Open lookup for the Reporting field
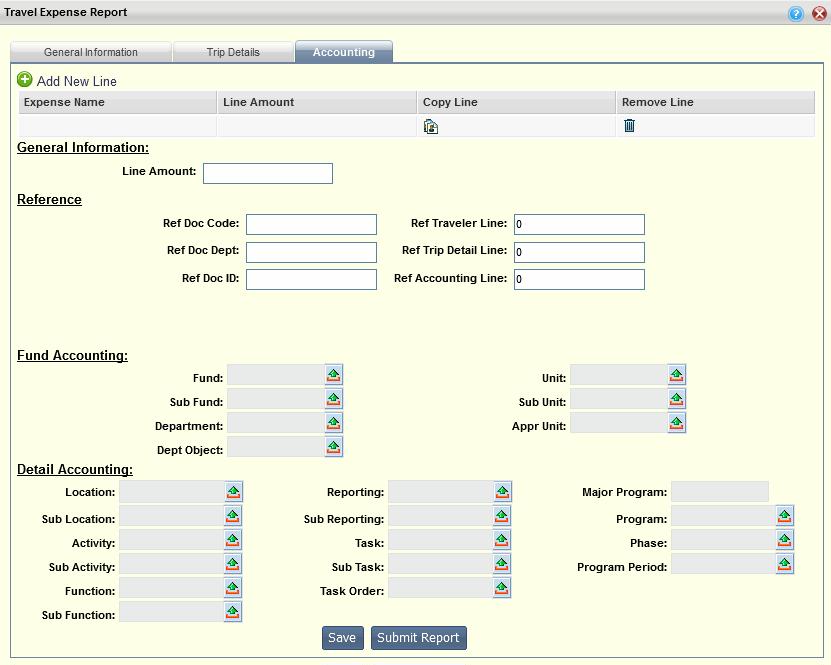The height and width of the screenshot is (665, 831). (x=502, y=492)
